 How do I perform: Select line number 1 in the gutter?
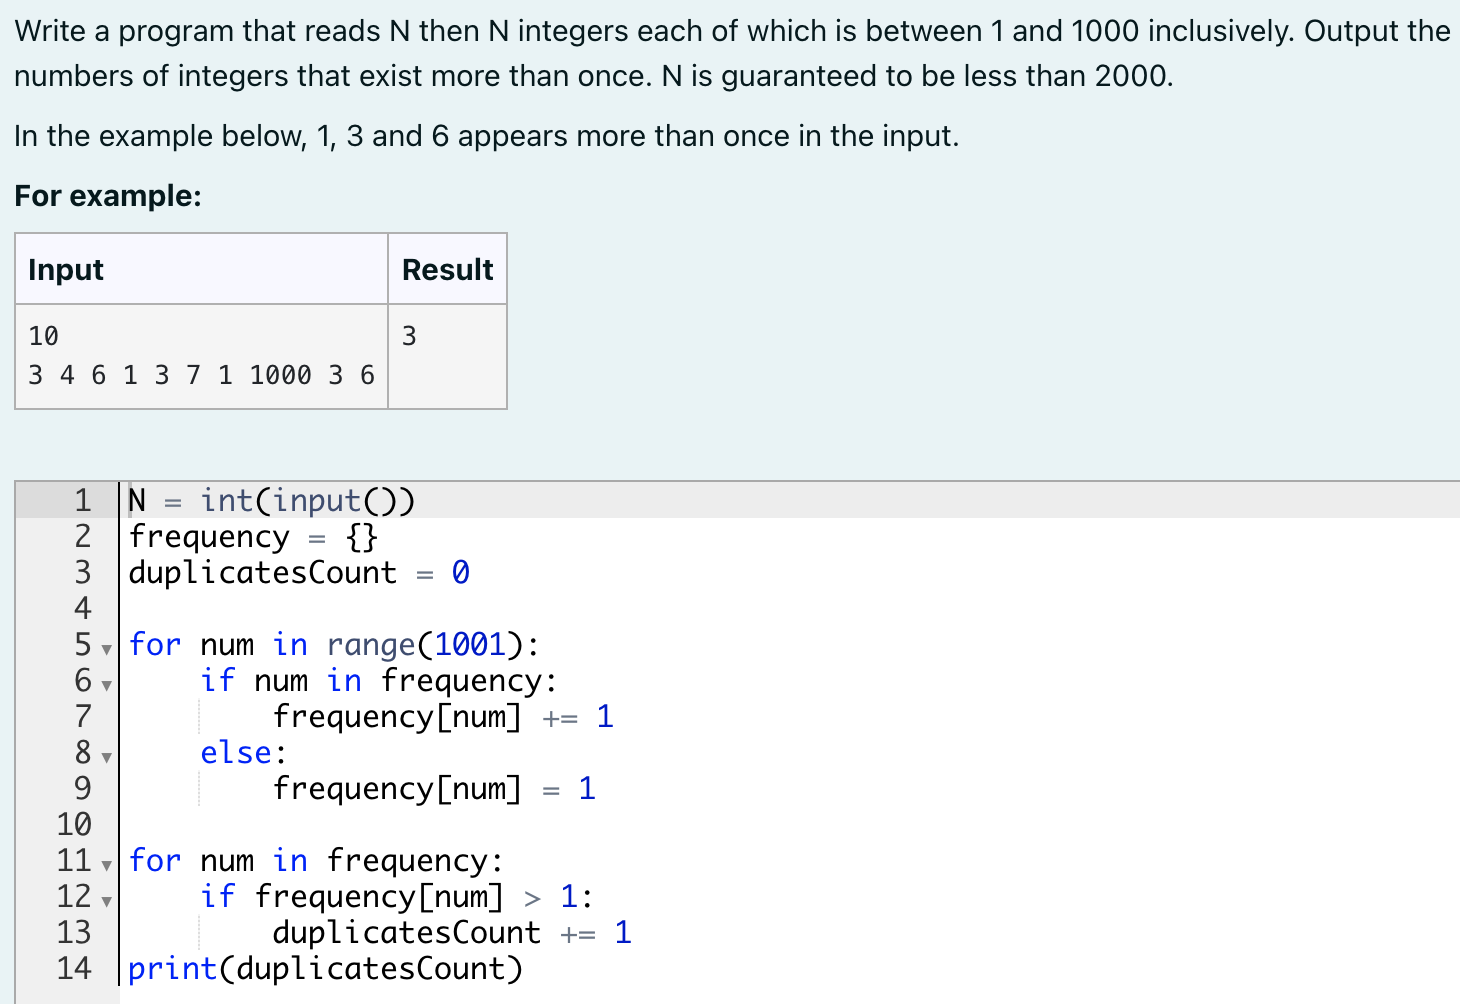point(82,500)
